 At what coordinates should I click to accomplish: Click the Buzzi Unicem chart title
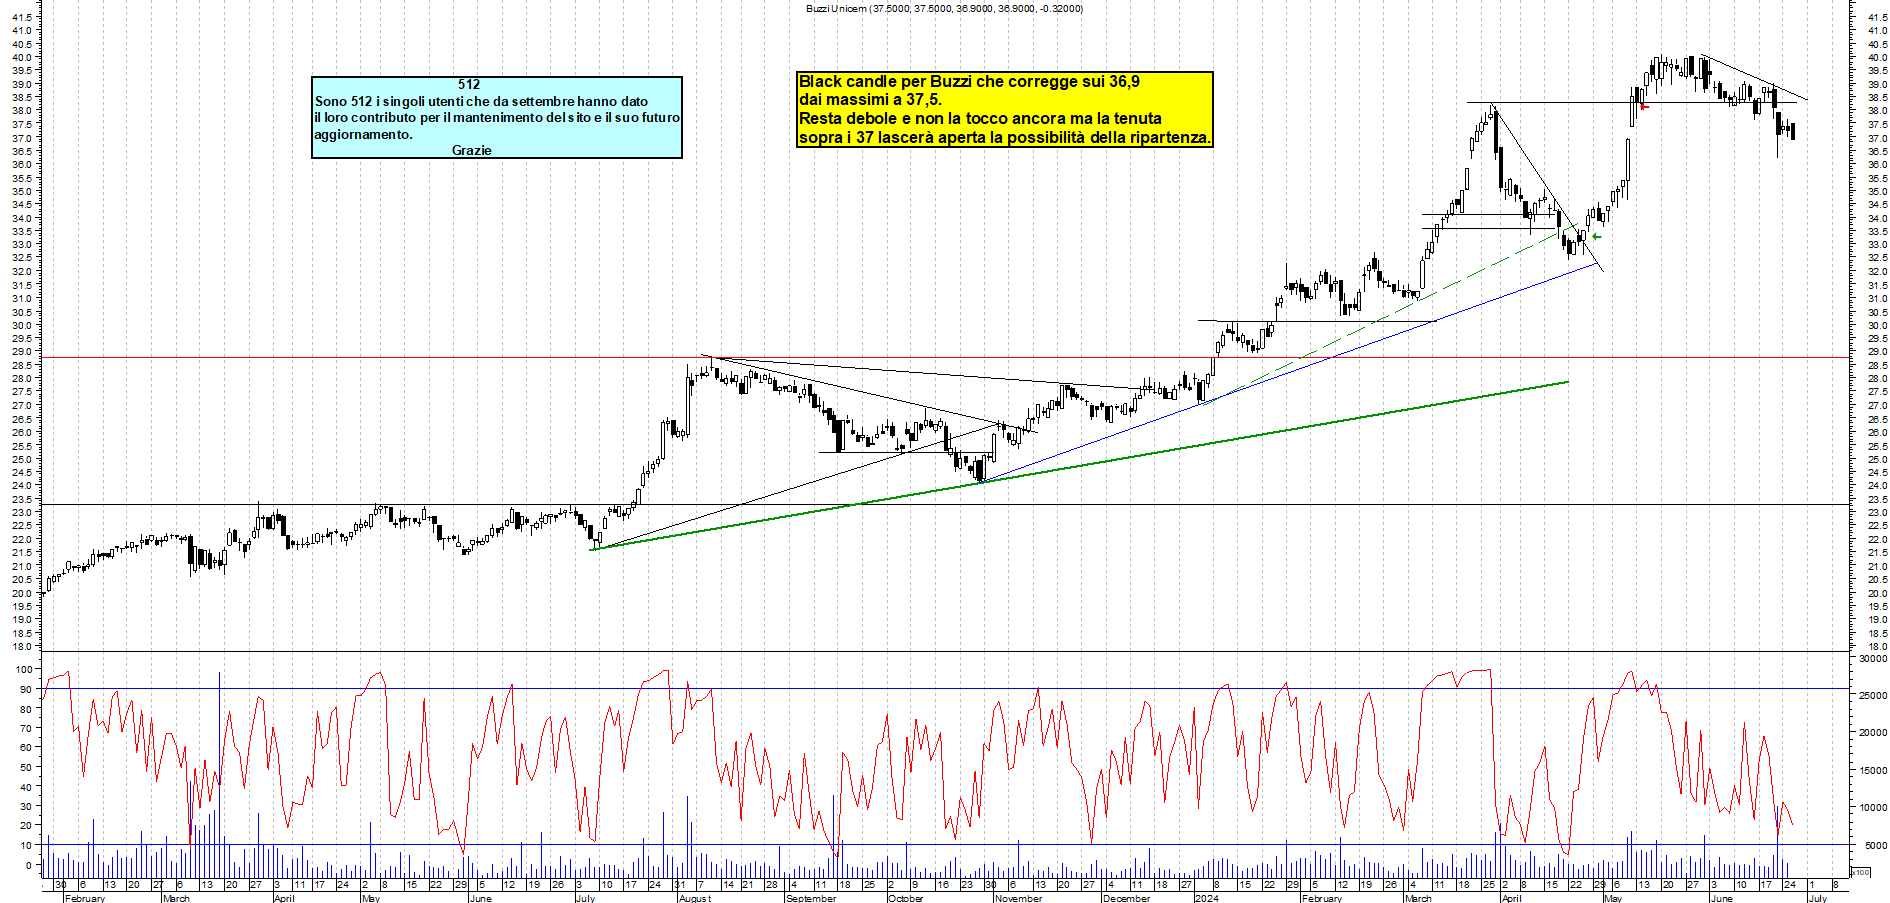tap(944, 8)
